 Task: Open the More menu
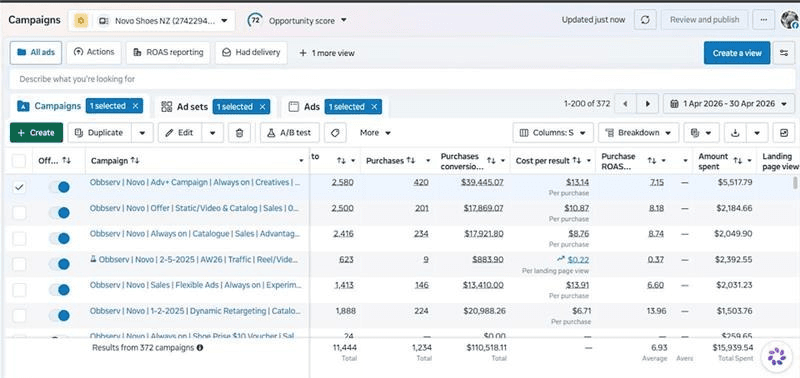(375, 133)
